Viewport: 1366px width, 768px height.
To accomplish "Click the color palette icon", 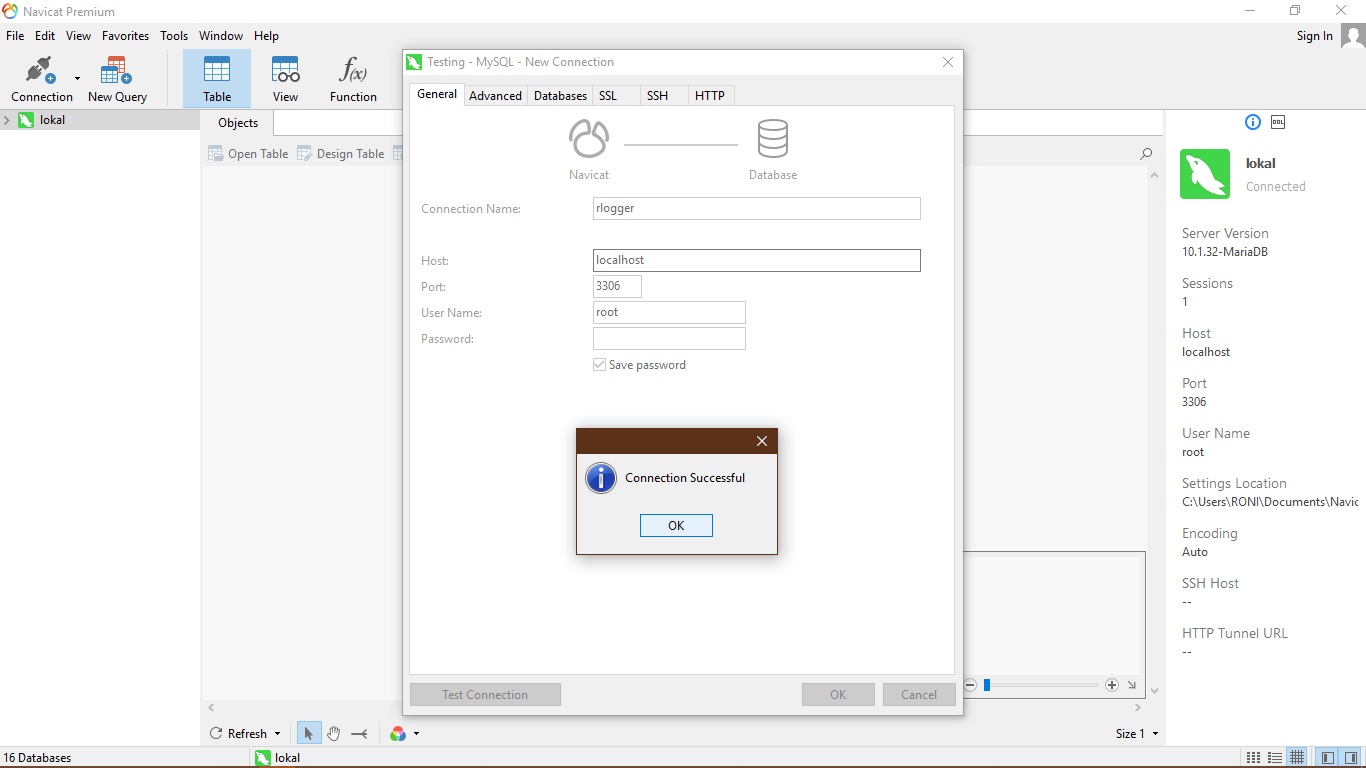I will (x=398, y=733).
